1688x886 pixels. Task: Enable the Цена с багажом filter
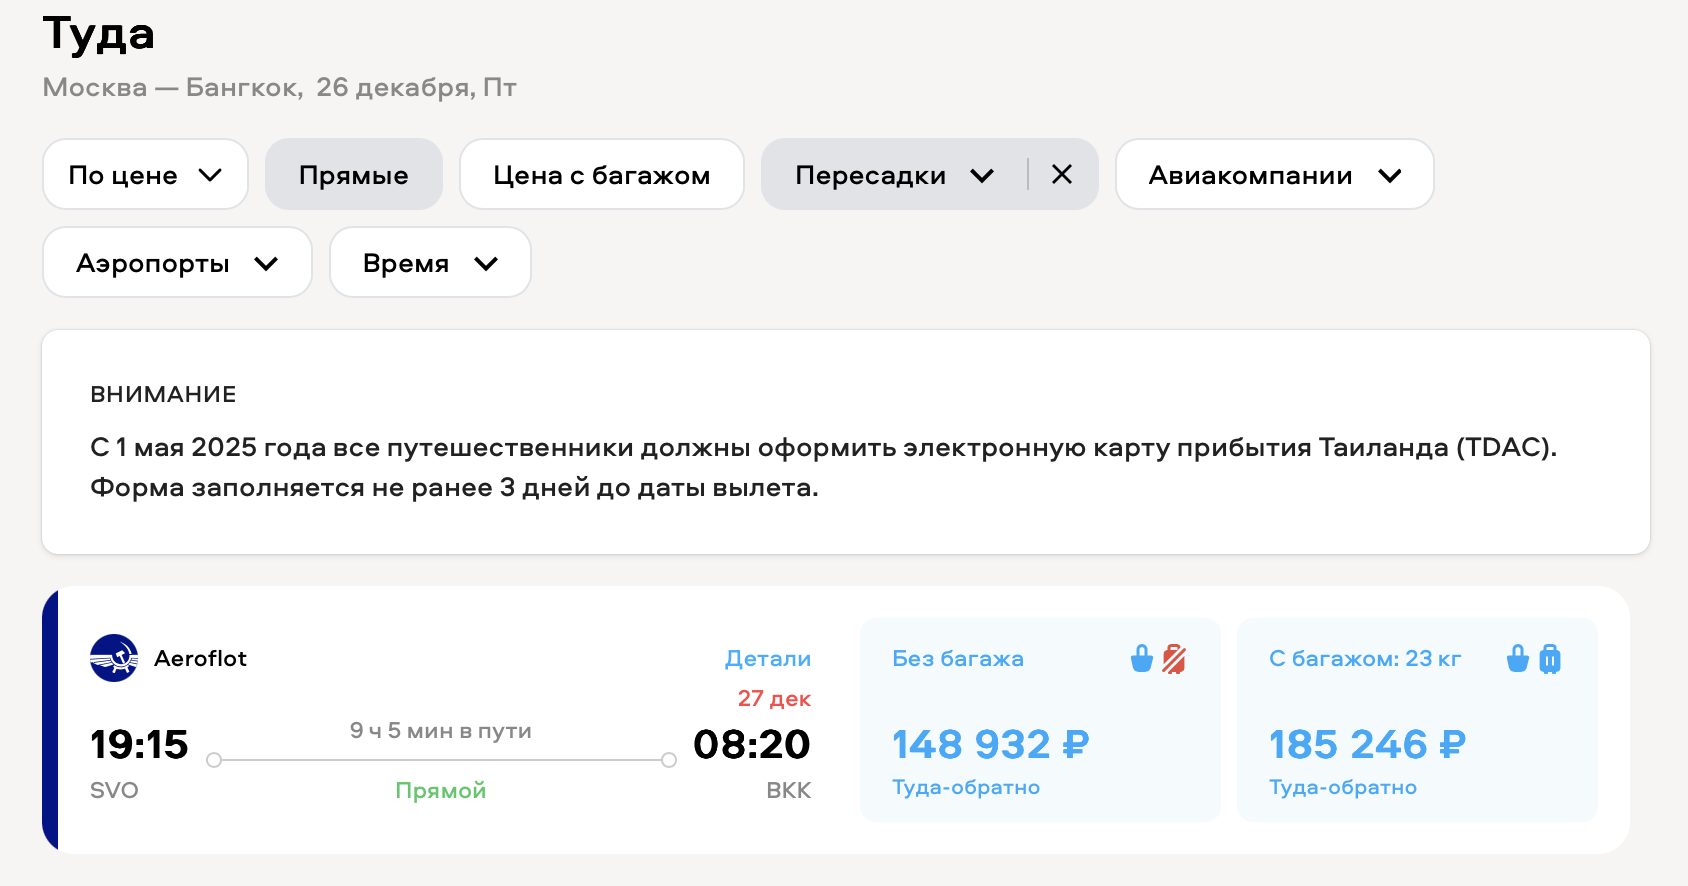pyautogui.click(x=601, y=175)
